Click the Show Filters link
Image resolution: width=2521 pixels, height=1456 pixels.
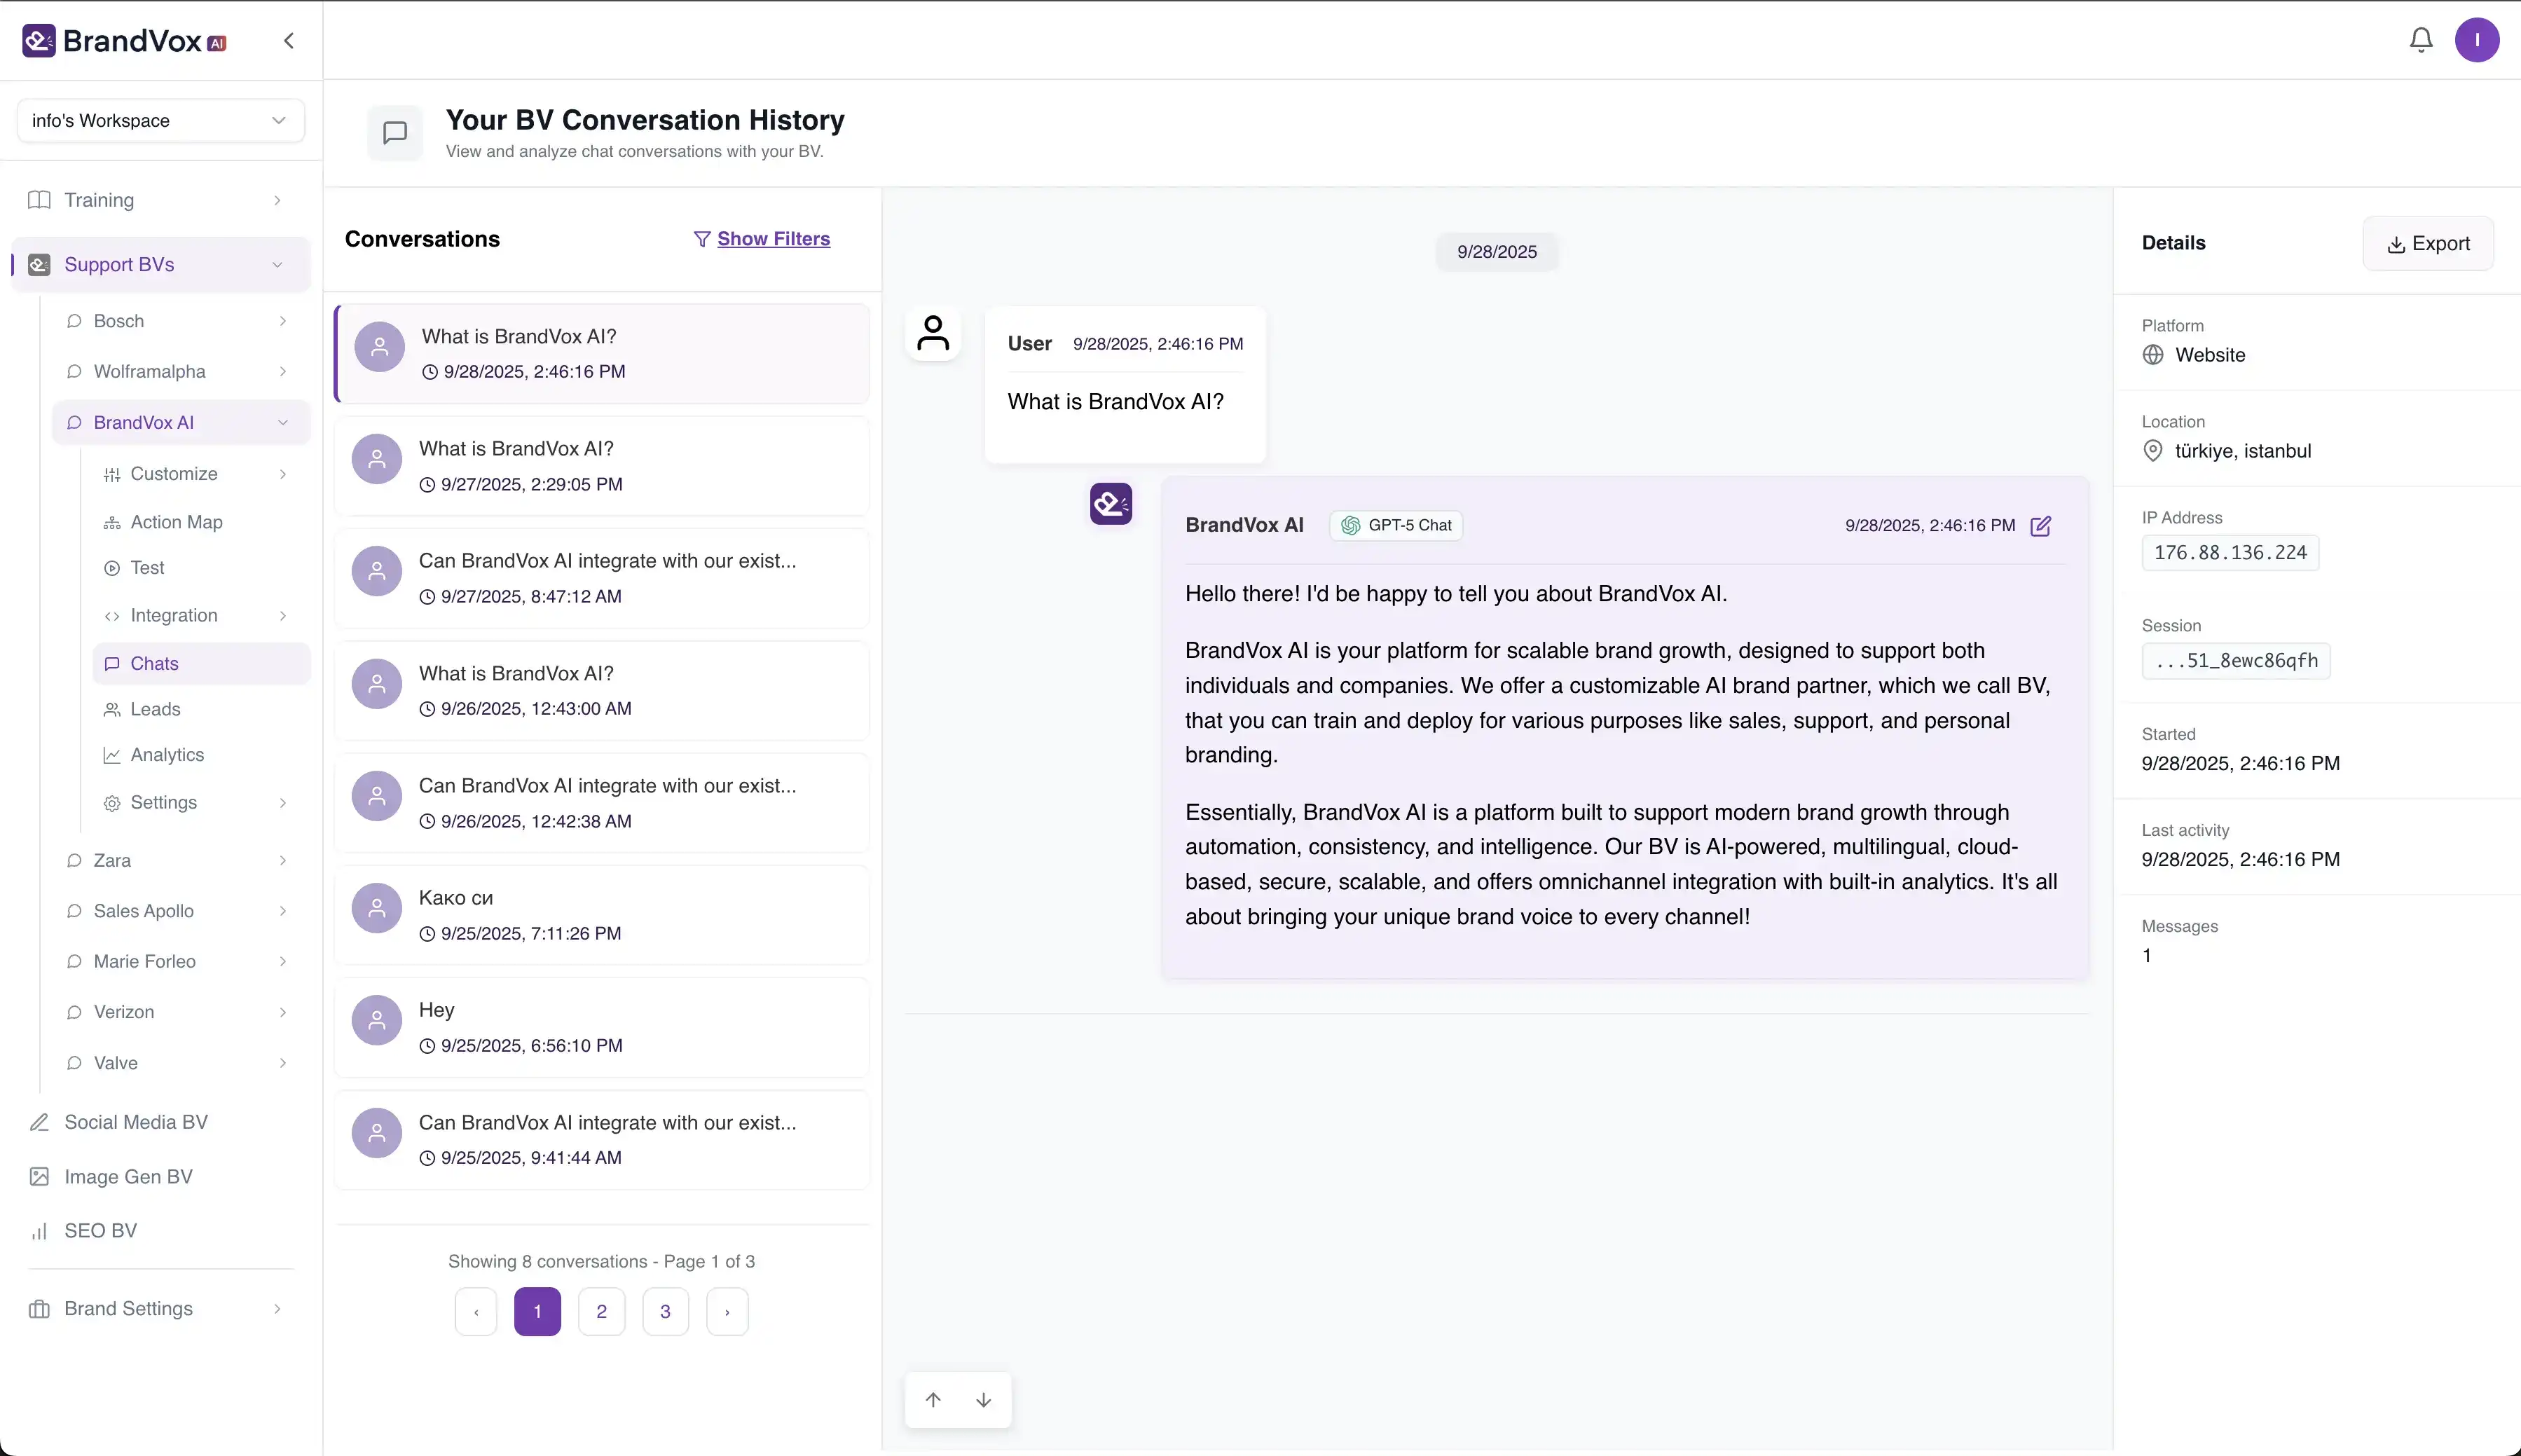click(773, 239)
